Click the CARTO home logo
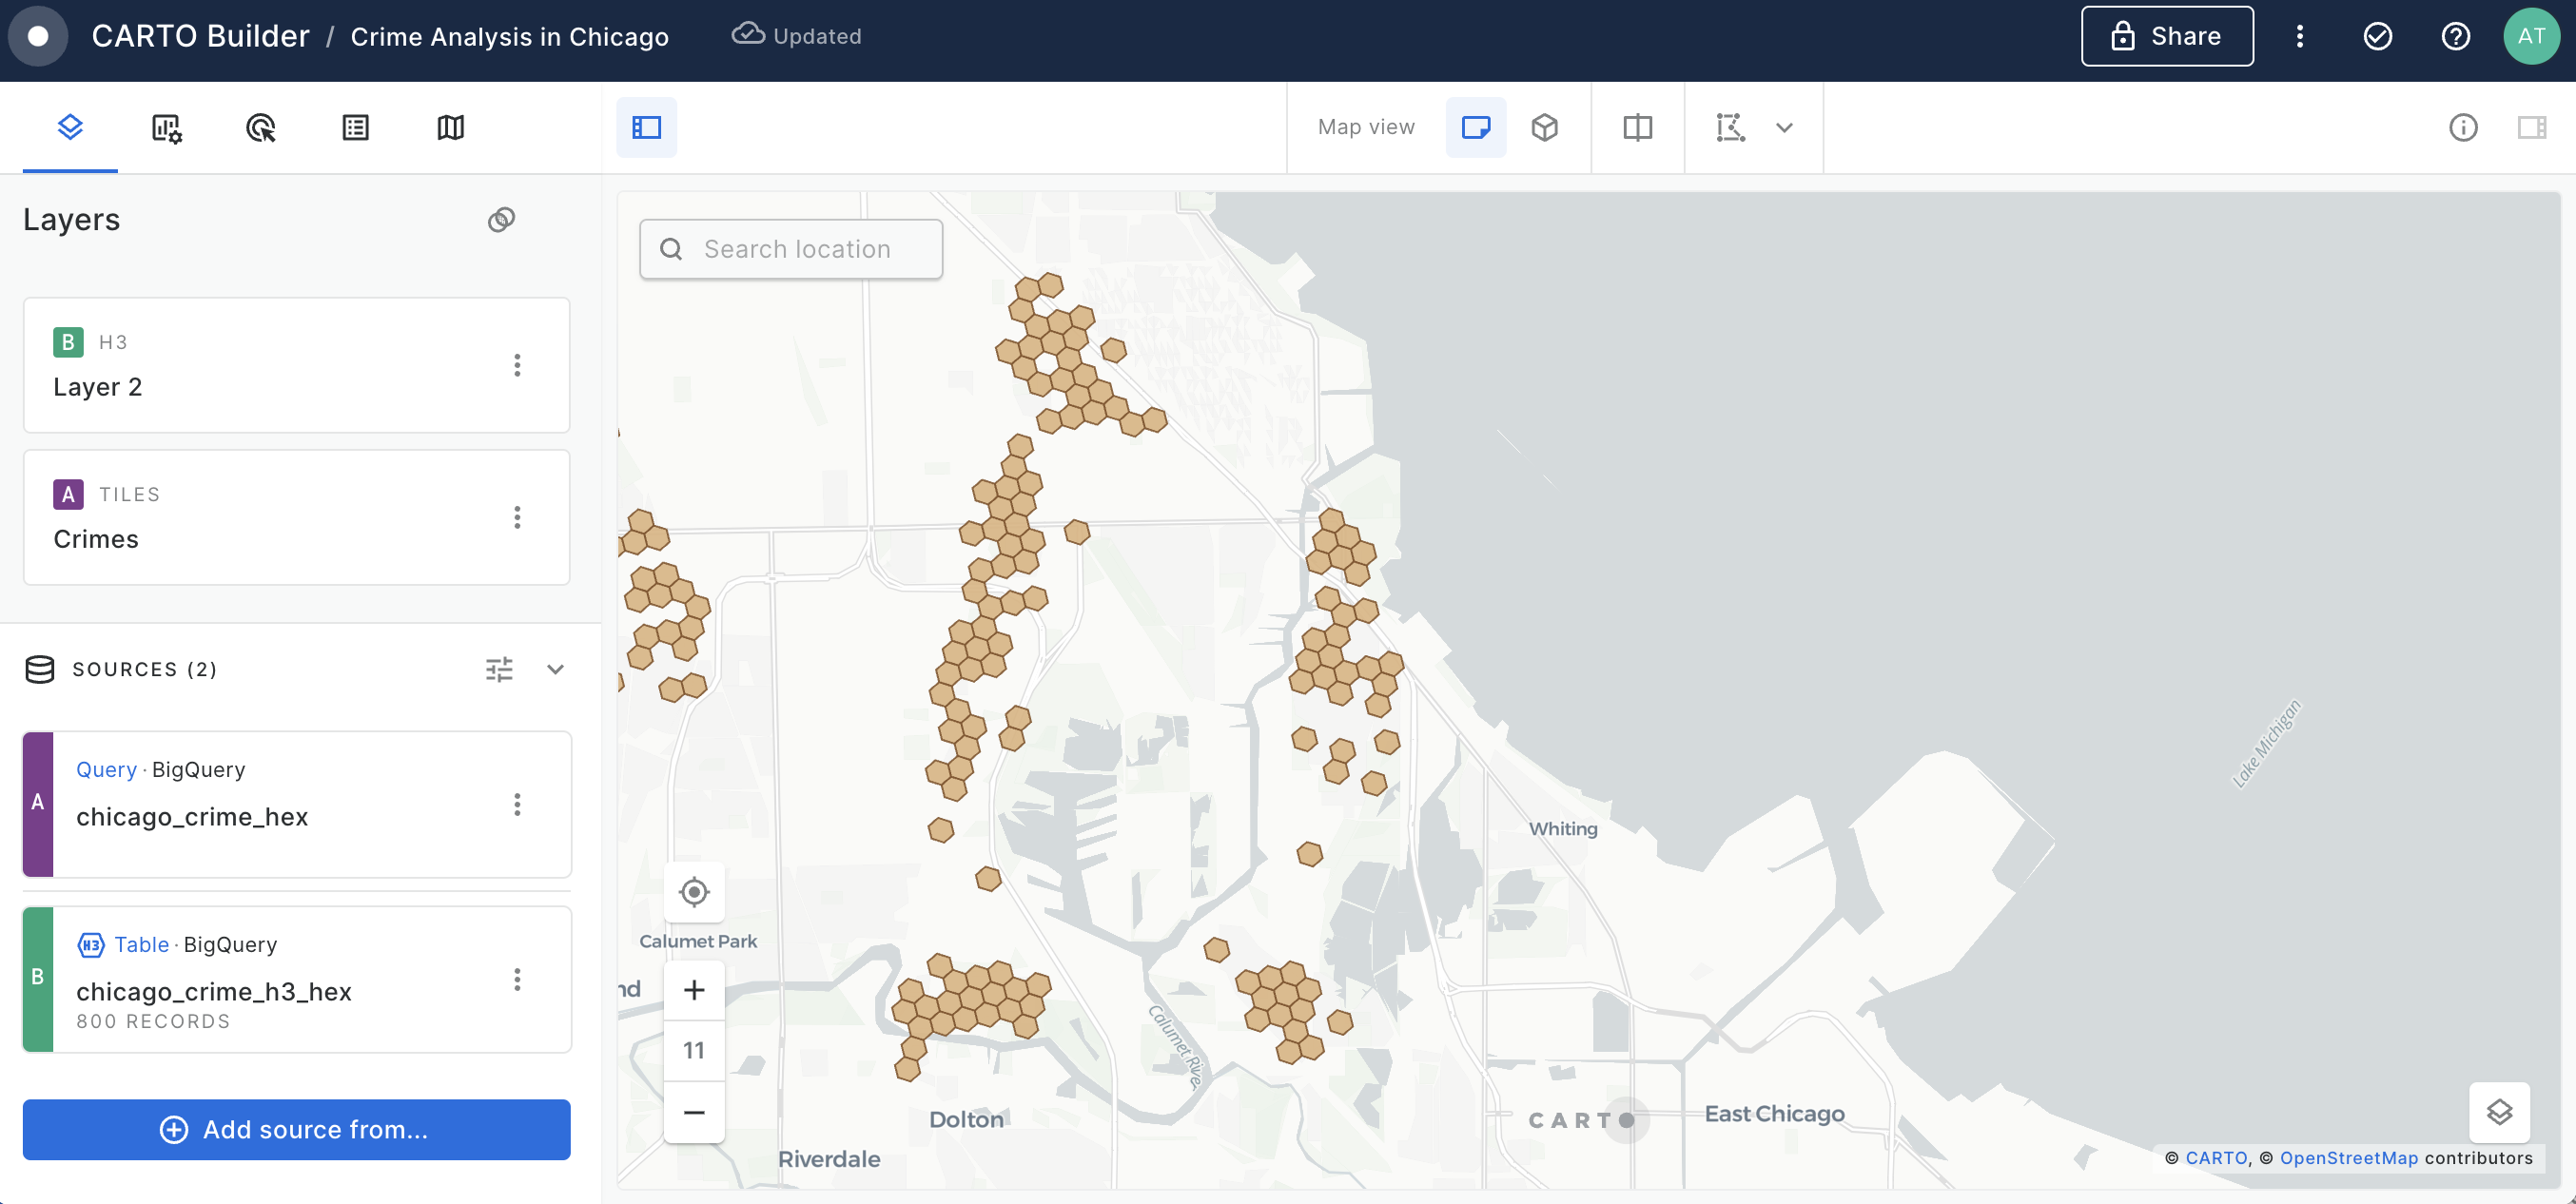 38,36
